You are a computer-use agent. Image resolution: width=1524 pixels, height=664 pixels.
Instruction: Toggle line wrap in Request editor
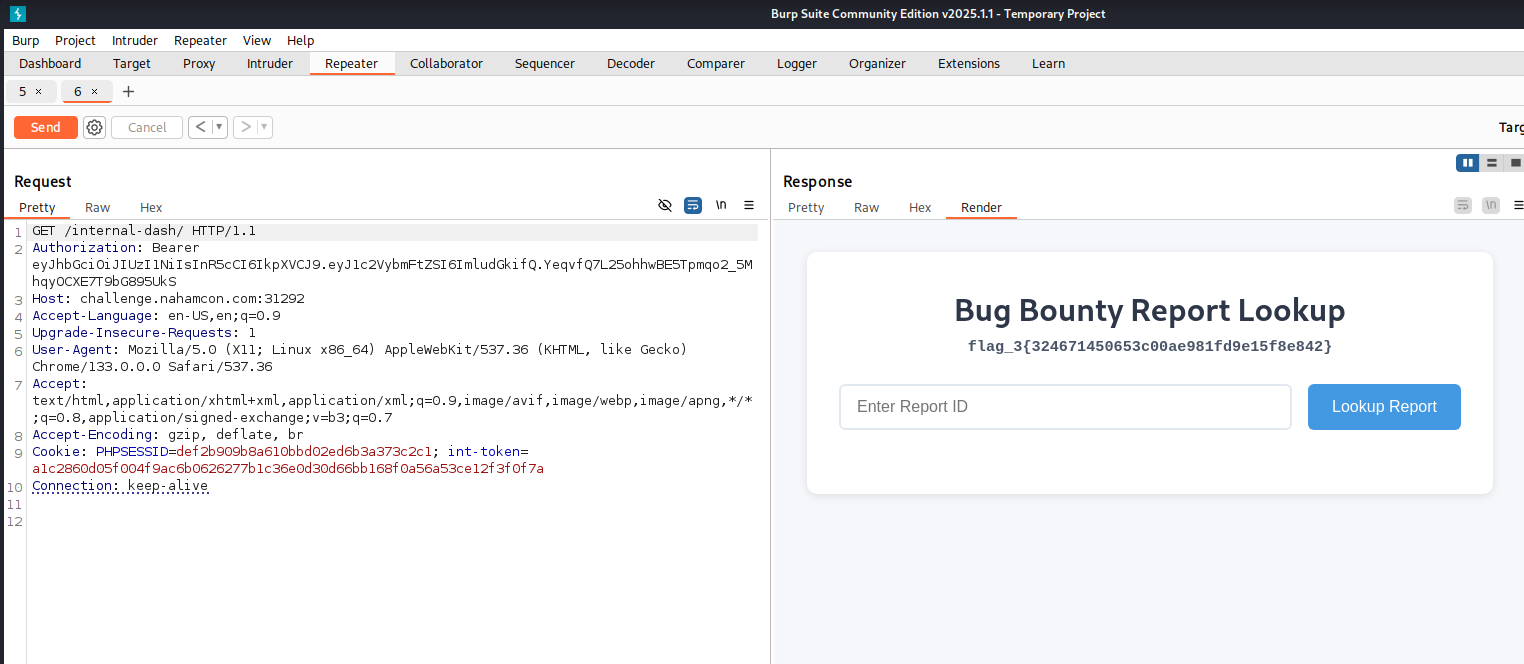(693, 205)
